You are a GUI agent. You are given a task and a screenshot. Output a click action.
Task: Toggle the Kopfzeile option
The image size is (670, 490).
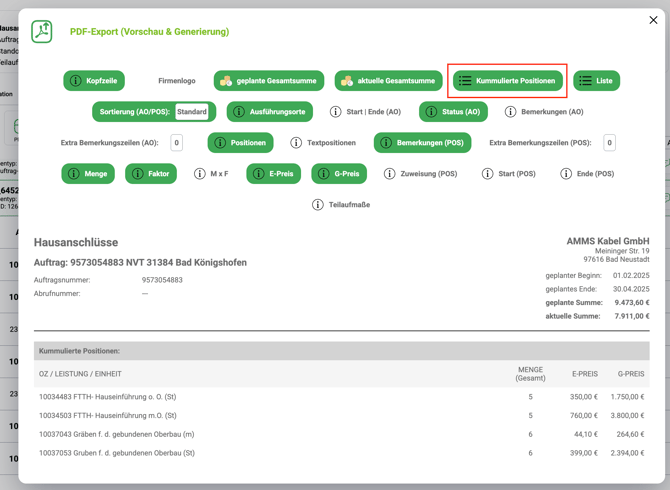coord(94,81)
